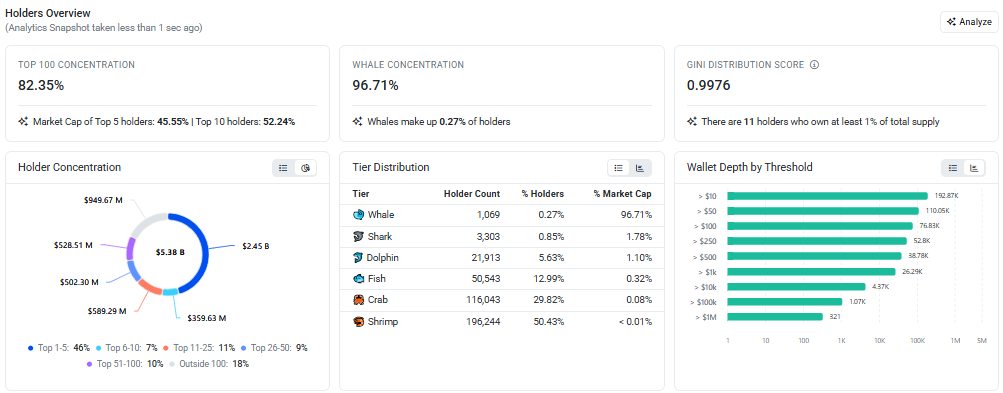Viewport: 1003px width, 393px height.
Task: Click the $528.51 M donut label
Action: coord(73,245)
